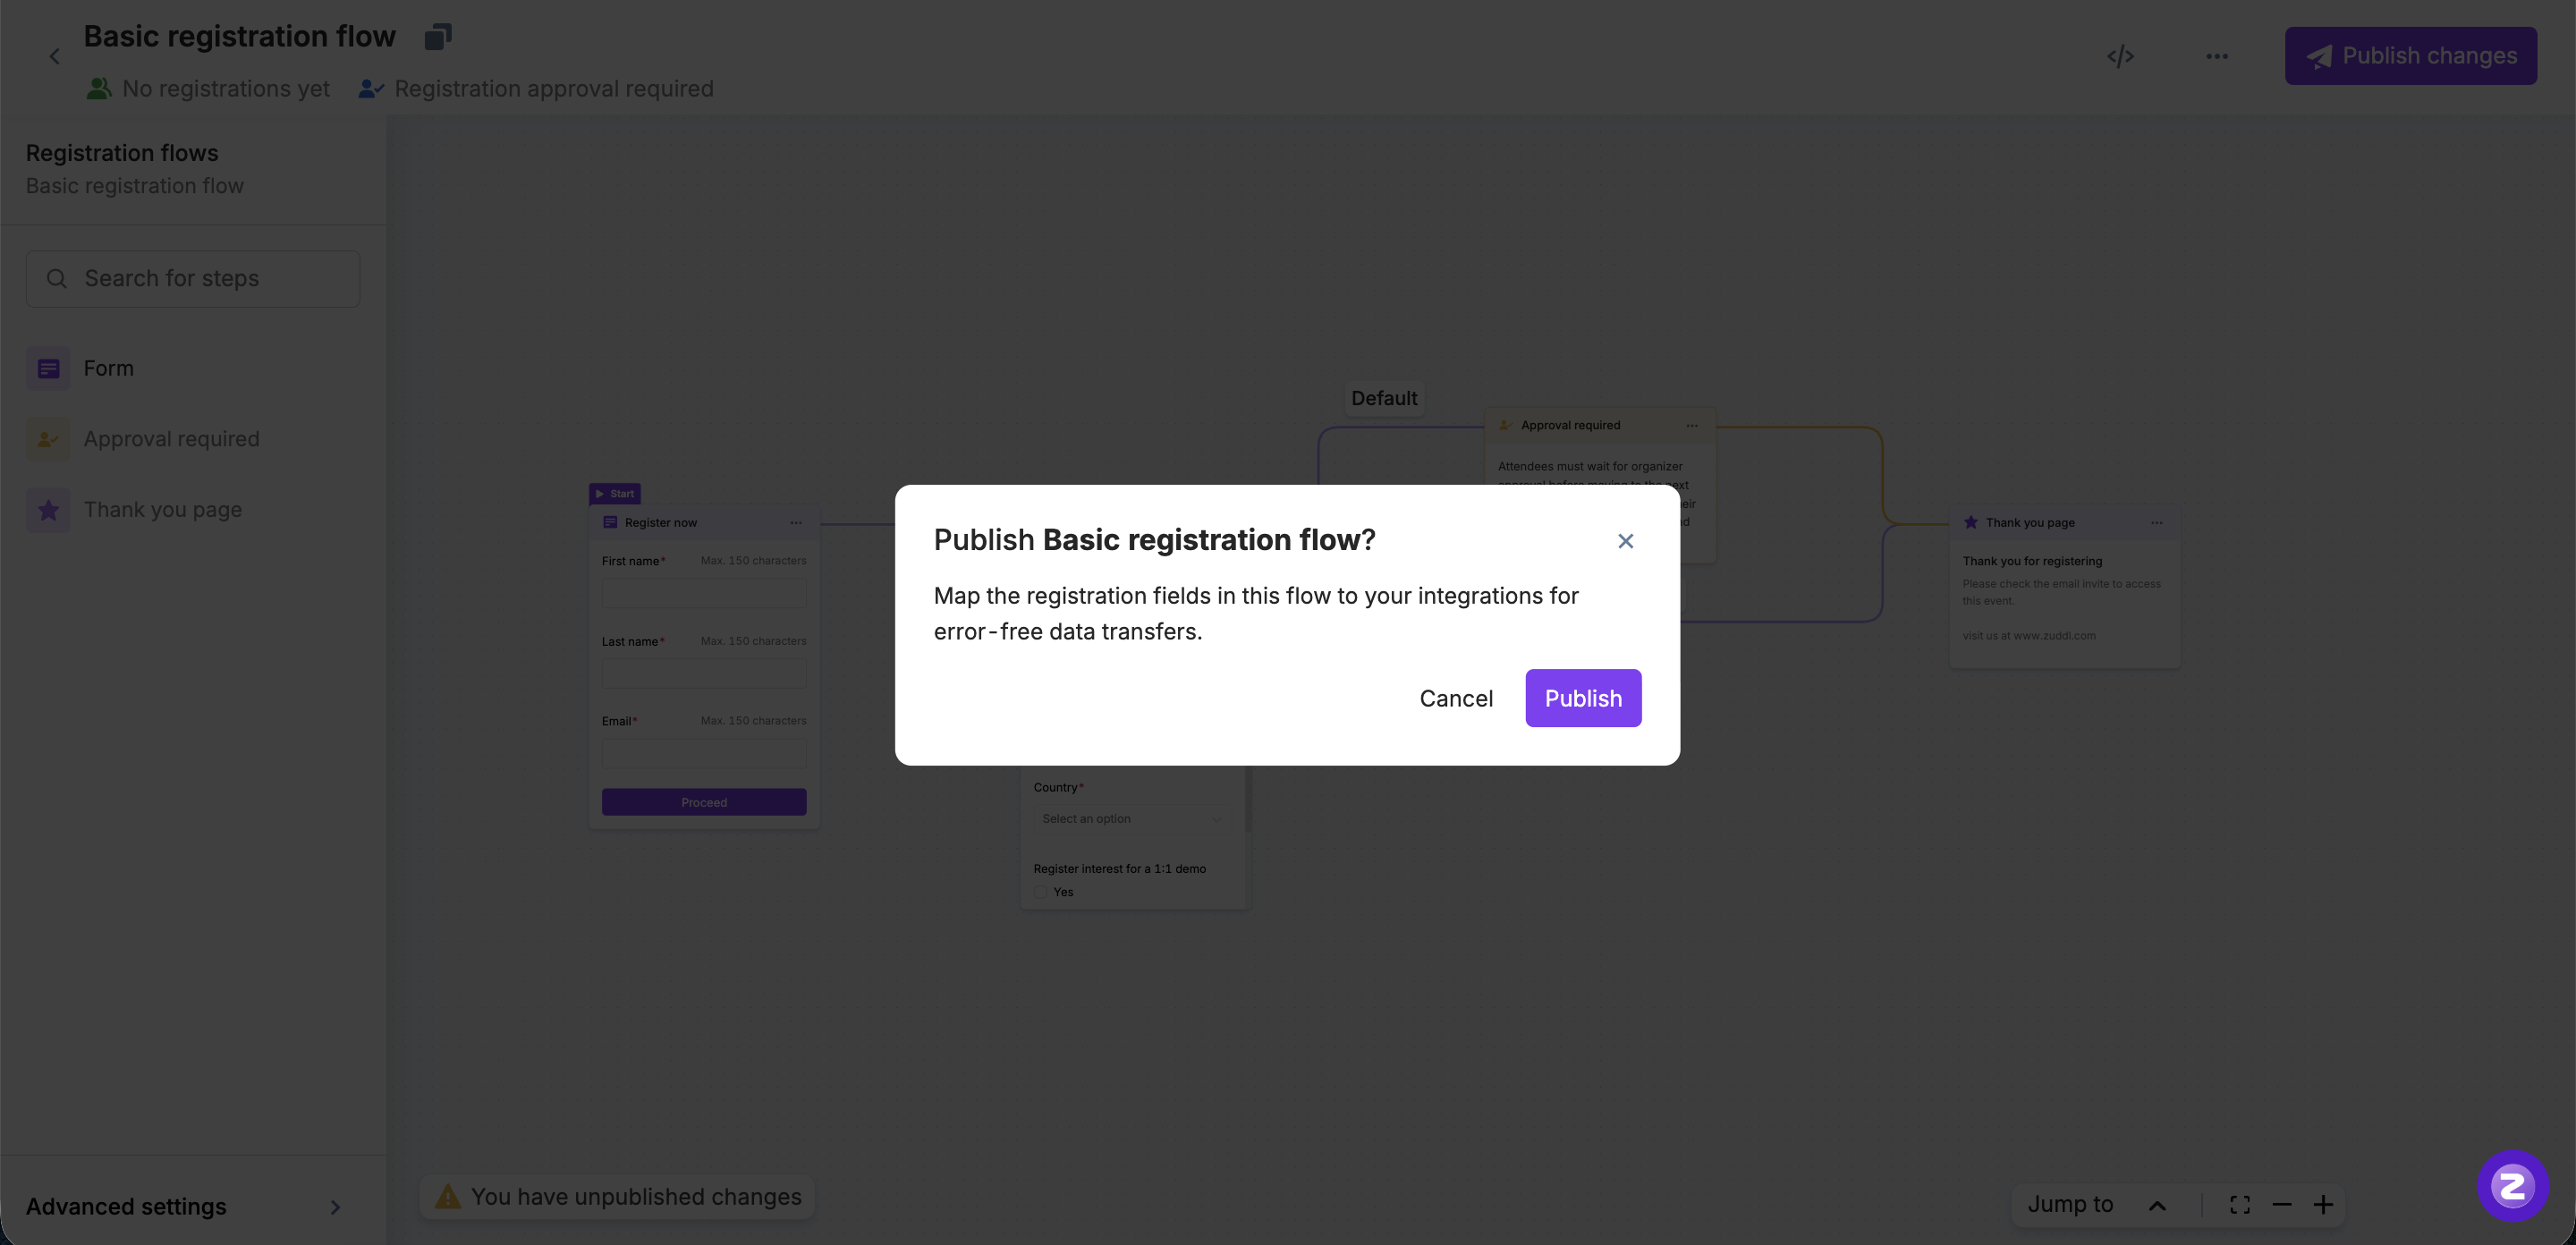Screen dimensions: 2576x1245
Task: Click the back arrow near title
Action: [x=55, y=57]
